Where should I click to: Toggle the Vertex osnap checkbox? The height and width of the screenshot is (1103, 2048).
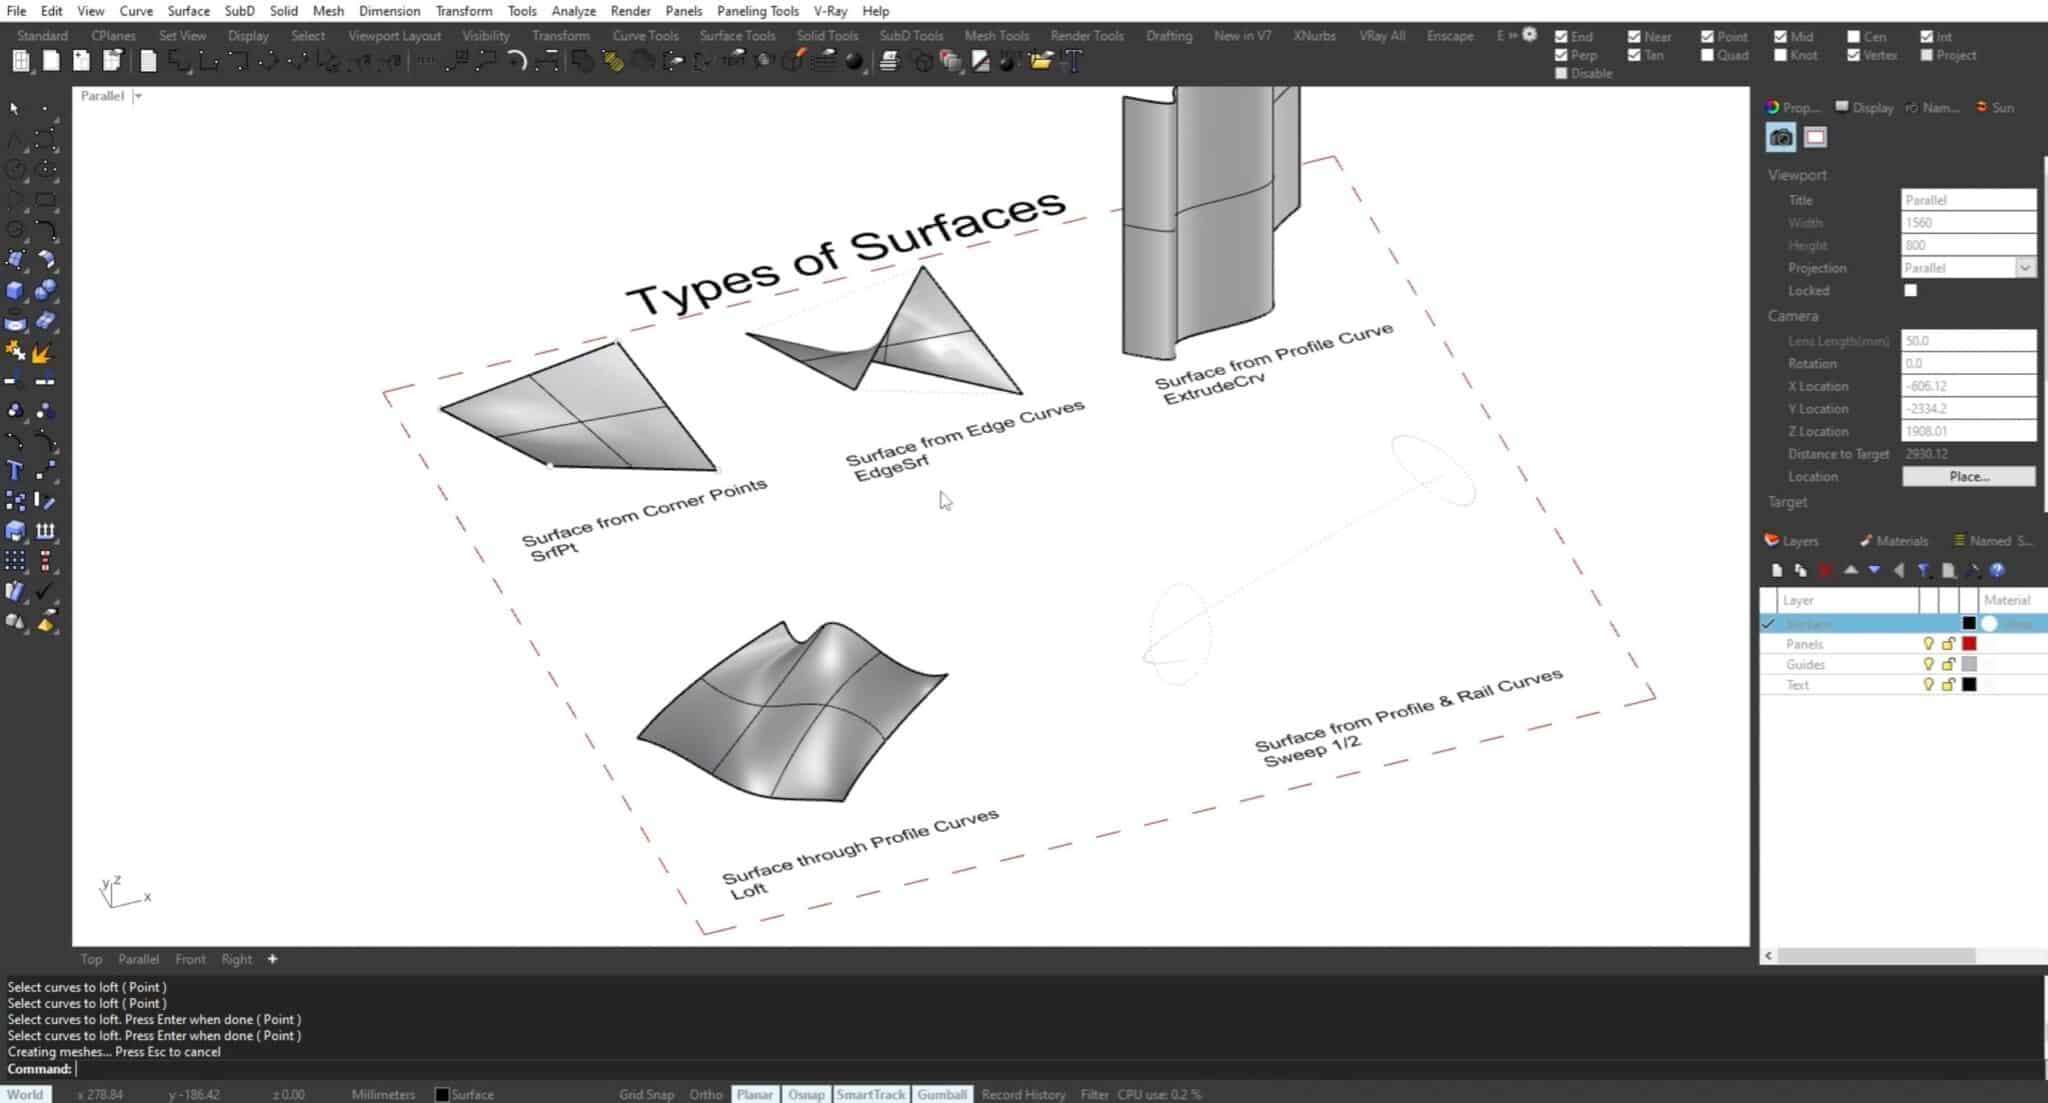1853,55
